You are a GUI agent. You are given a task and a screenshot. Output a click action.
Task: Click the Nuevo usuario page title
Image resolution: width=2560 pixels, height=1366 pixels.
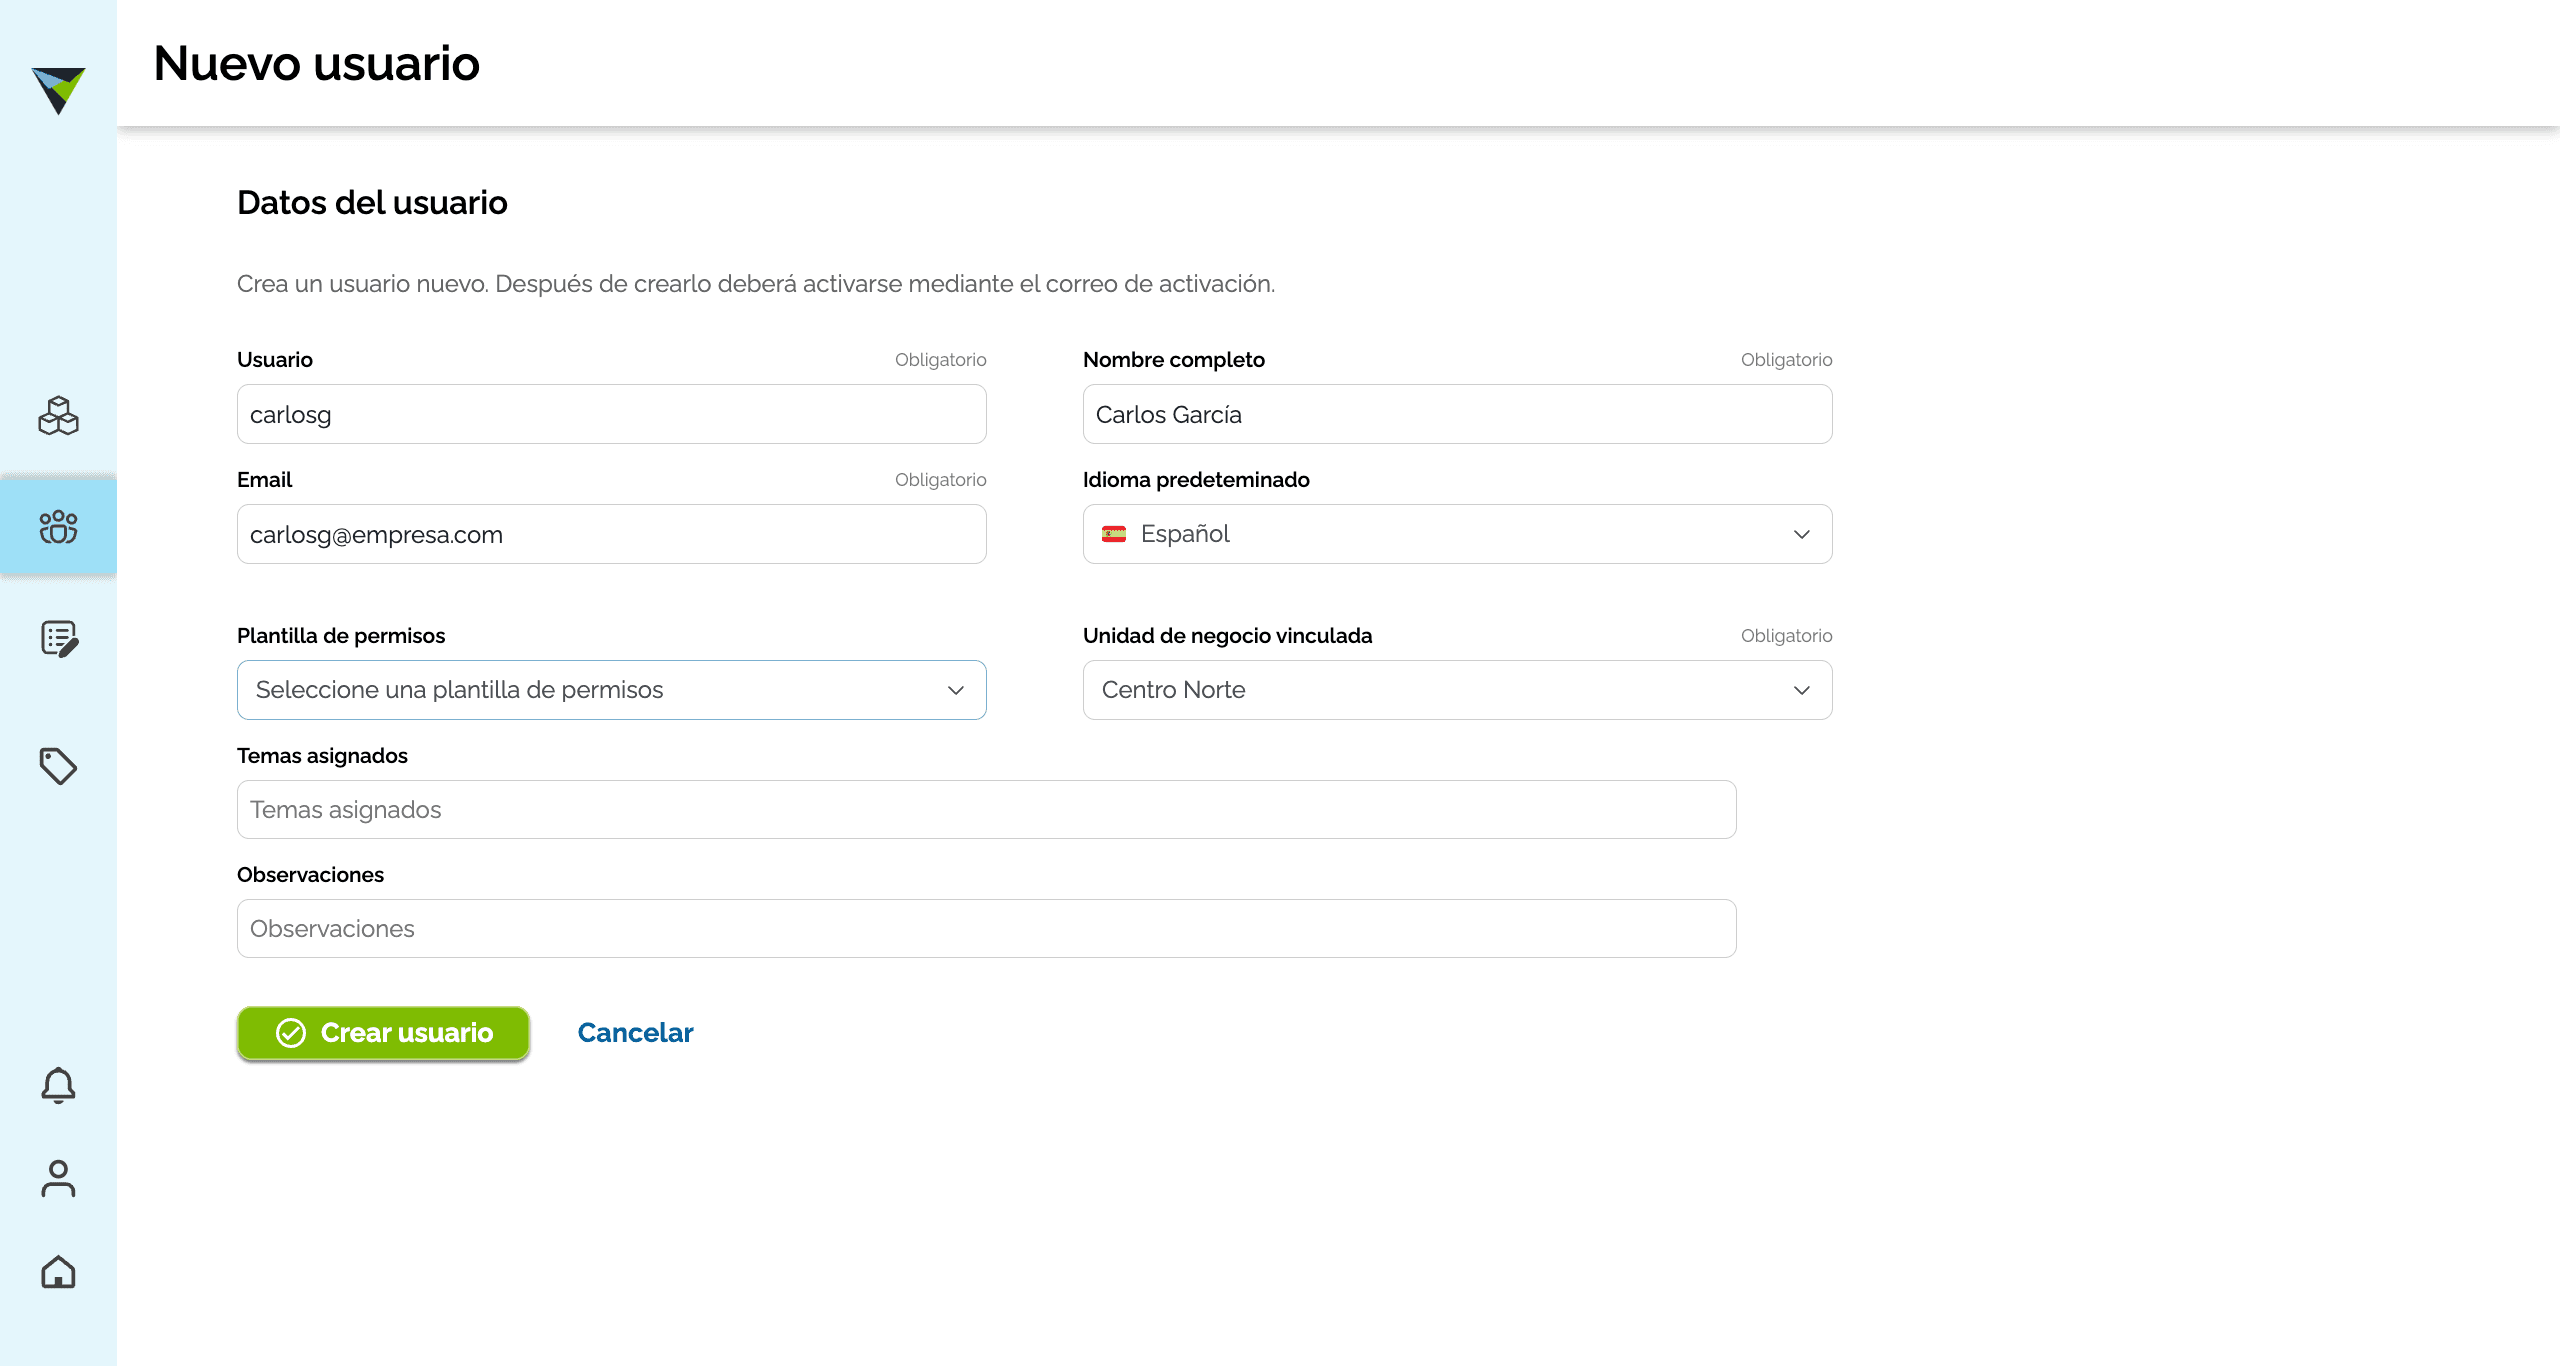tap(316, 63)
